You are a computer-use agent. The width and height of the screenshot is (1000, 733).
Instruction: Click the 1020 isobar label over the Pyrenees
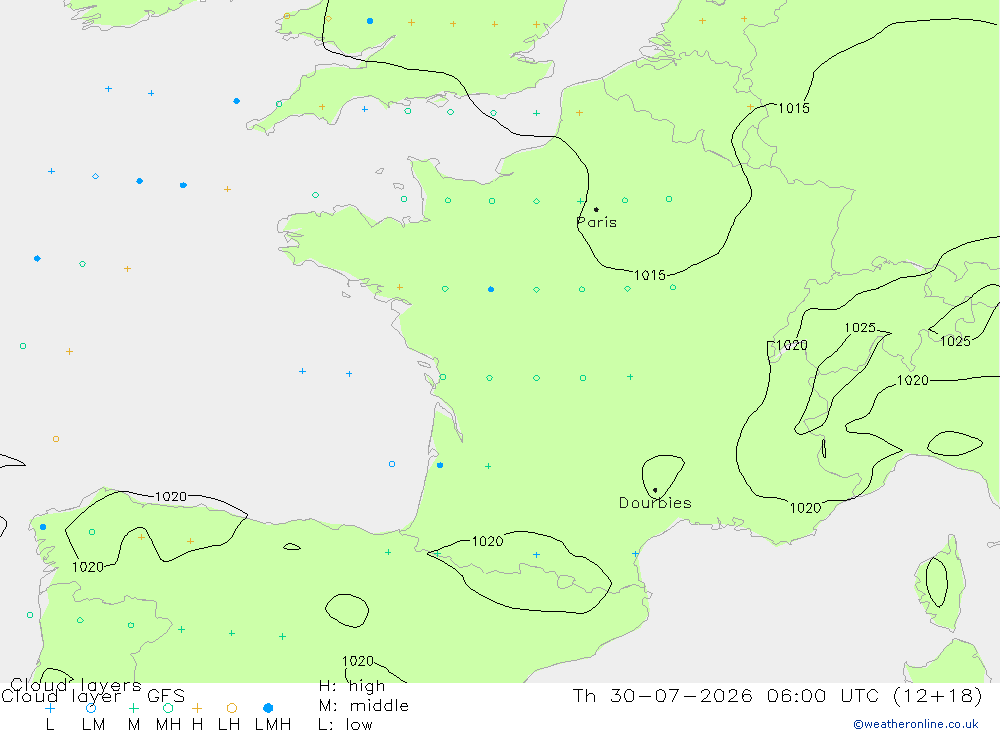487,541
